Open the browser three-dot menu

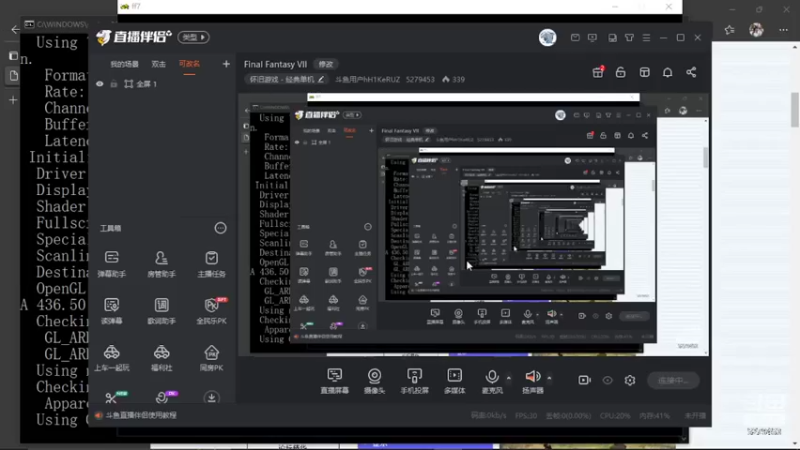[x=783, y=30]
